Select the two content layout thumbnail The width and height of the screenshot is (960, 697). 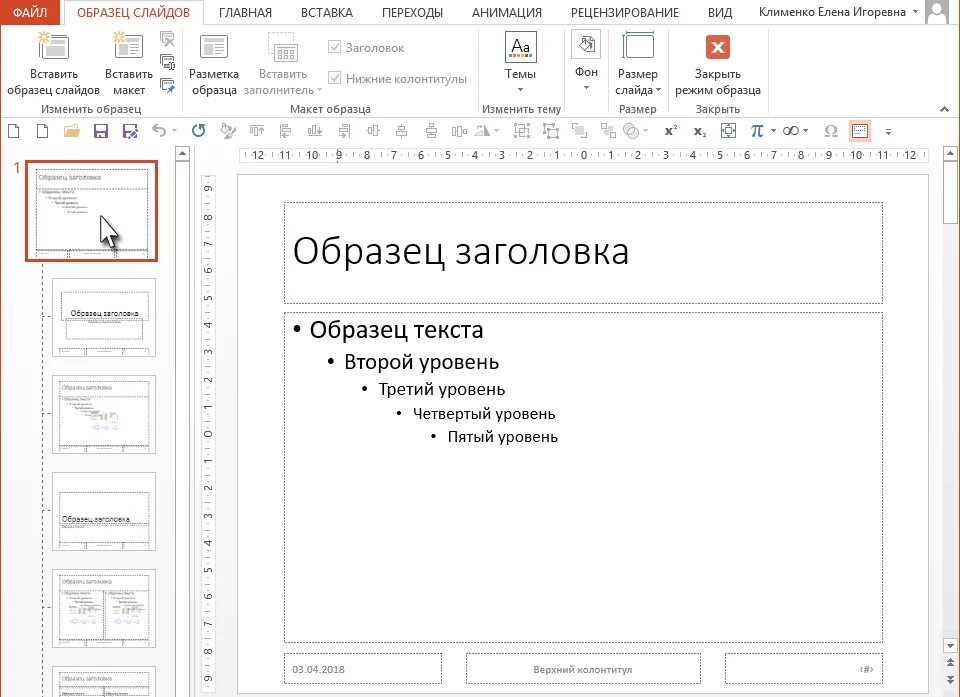[104, 608]
